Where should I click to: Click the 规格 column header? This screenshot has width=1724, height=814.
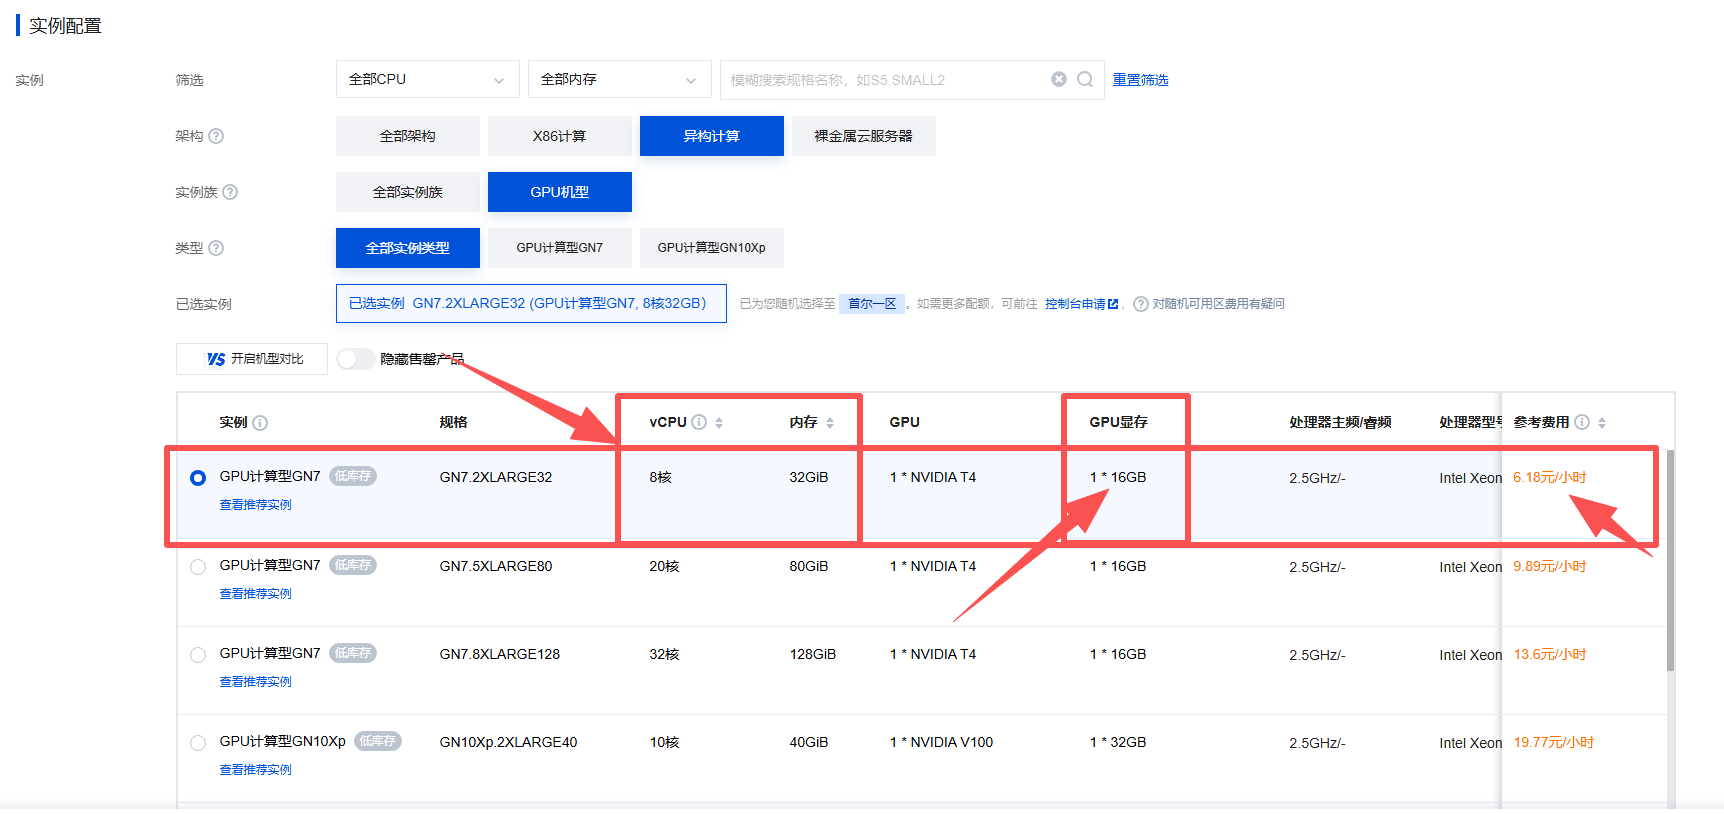click(x=453, y=423)
